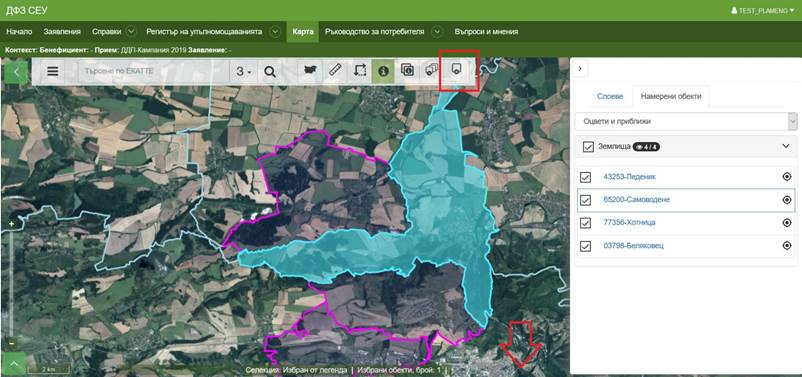Uncheck the 43253-Леденик checkbox
The width and height of the screenshot is (802, 377).
(586, 177)
